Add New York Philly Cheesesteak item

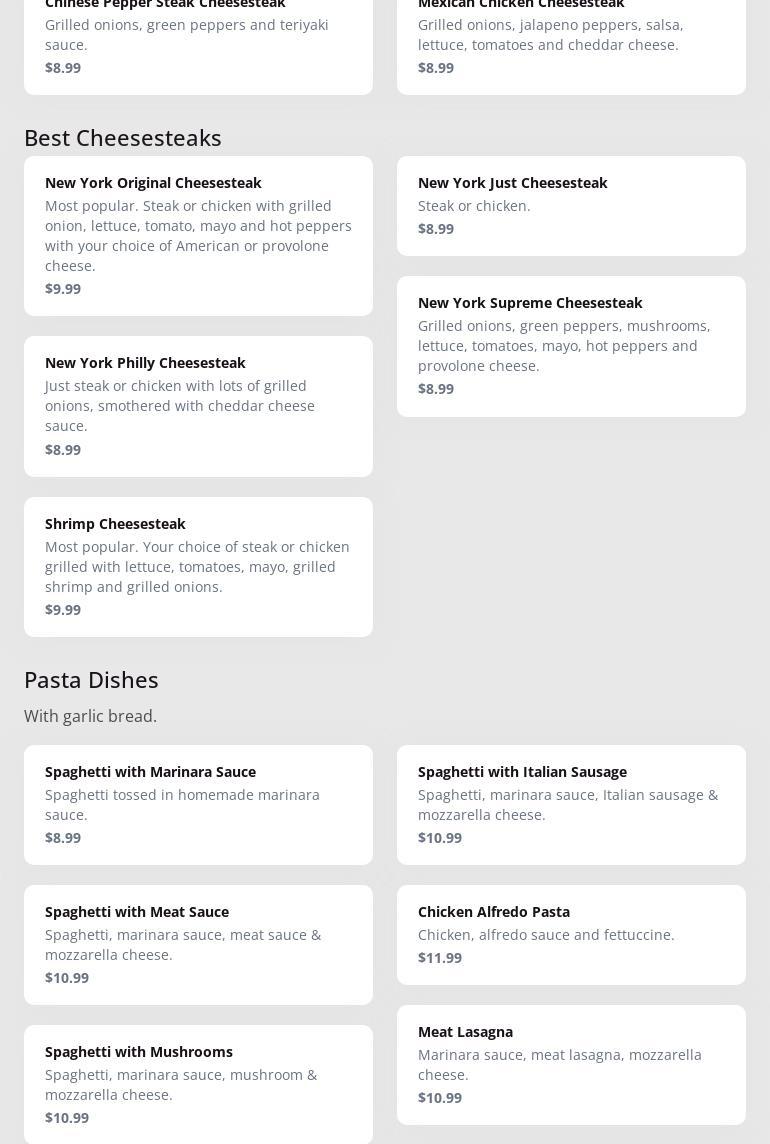point(198,405)
